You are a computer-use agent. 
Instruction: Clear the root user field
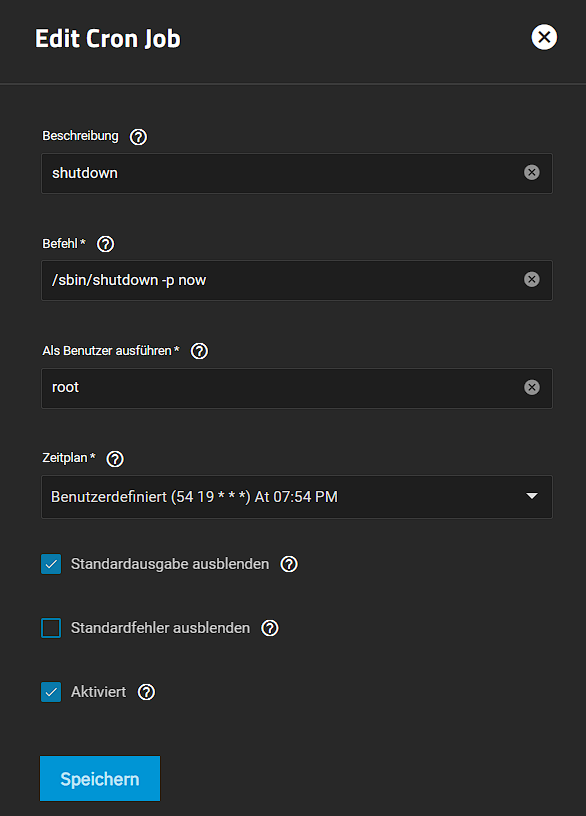click(531, 387)
